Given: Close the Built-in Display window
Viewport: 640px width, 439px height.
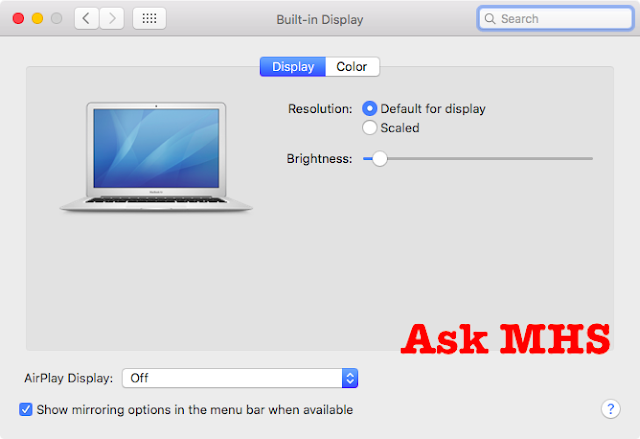Looking at the screenshot, I should (18, 18).
